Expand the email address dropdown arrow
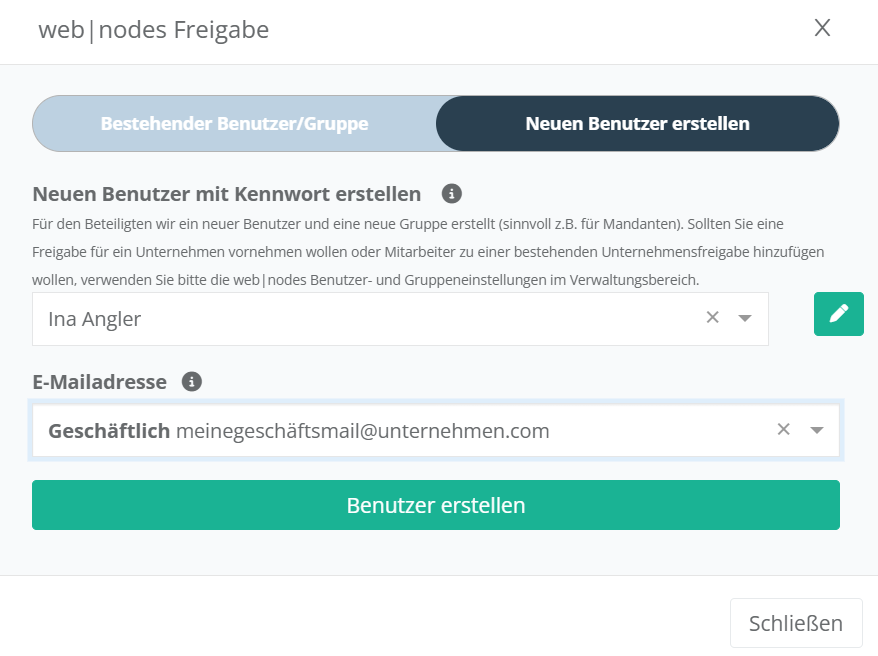The height and width of the screenshot is (656, 878). (817, 431)
